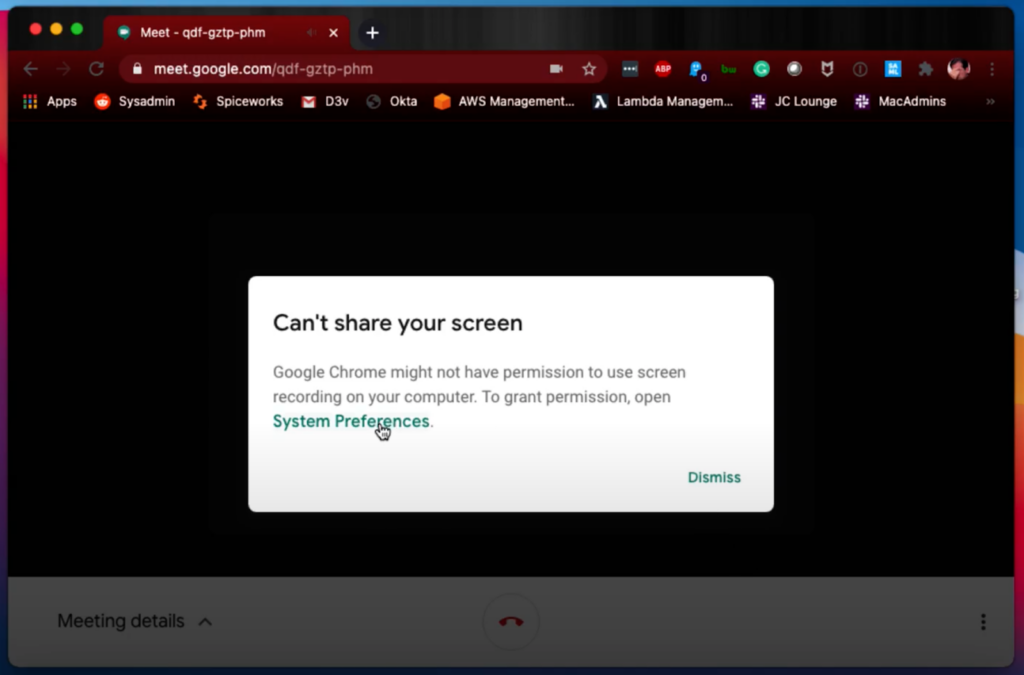Open a new browser tab

[x=372, y=33]
